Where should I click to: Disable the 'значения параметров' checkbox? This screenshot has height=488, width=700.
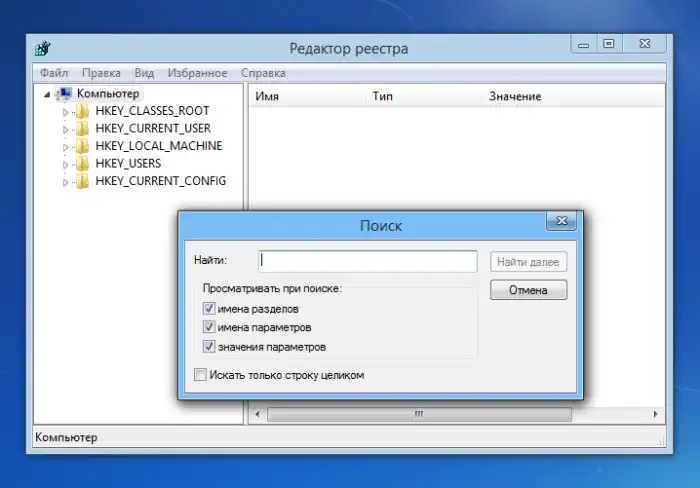point(209,347)
